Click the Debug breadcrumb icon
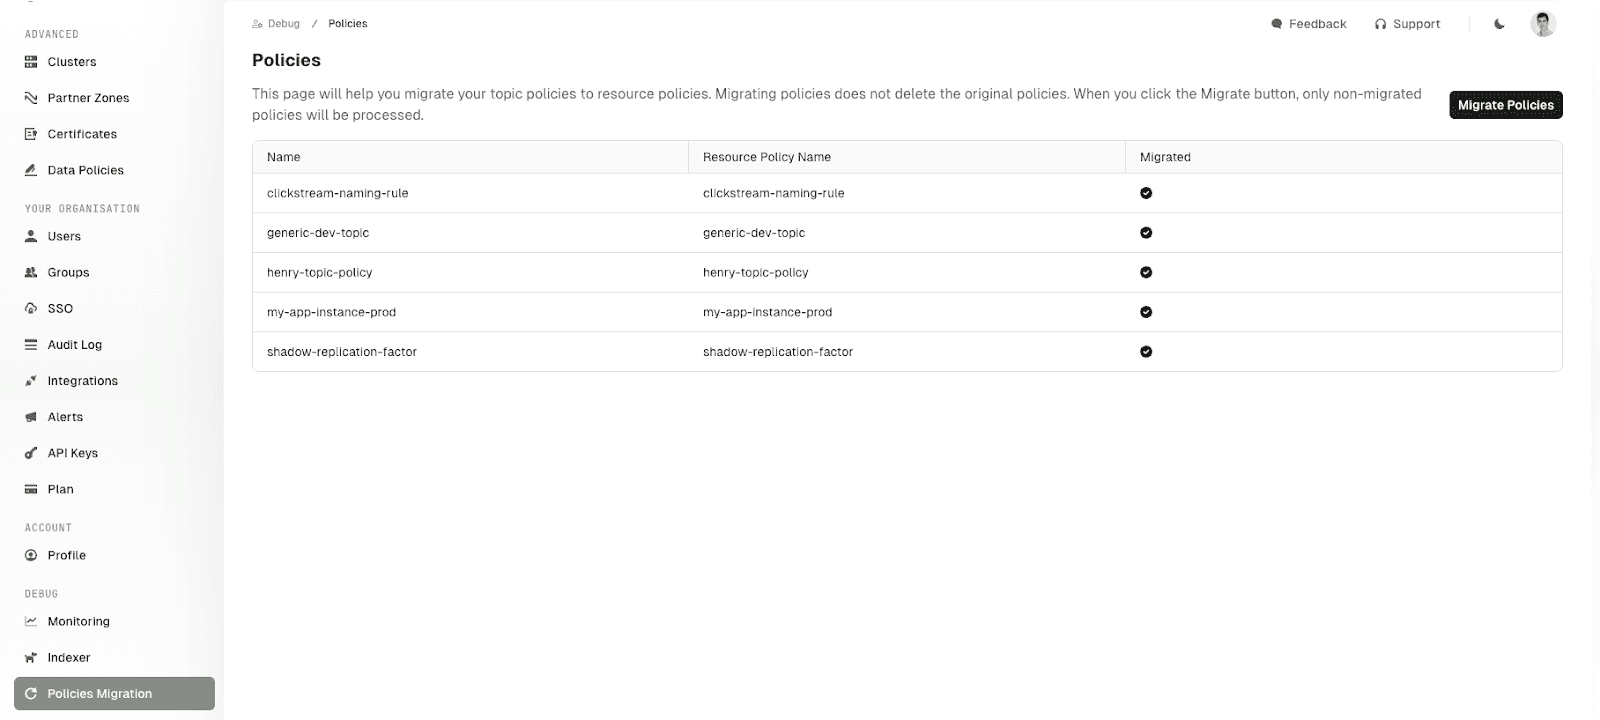The width and height of the screenshot is (1600, 720). click(258, 24)
